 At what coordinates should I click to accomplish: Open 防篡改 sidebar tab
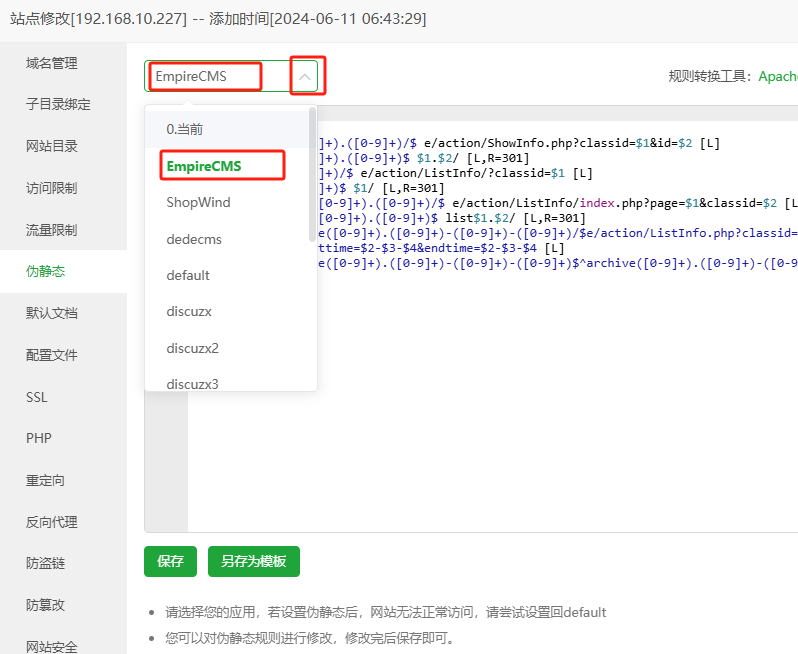(63, 605)
